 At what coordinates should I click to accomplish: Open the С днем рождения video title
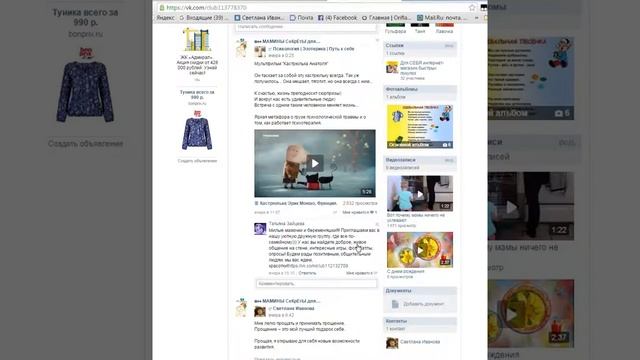point(406,271)
